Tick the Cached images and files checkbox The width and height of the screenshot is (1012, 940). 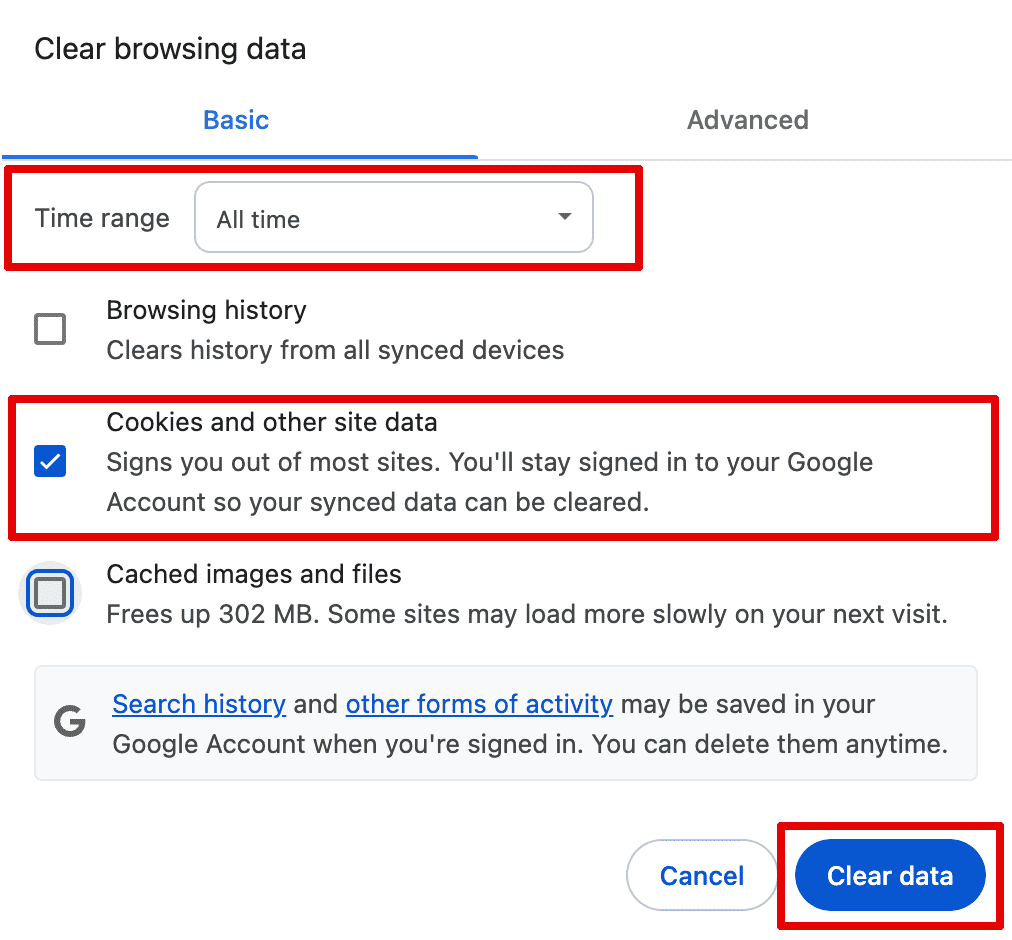tap(50, 594)
